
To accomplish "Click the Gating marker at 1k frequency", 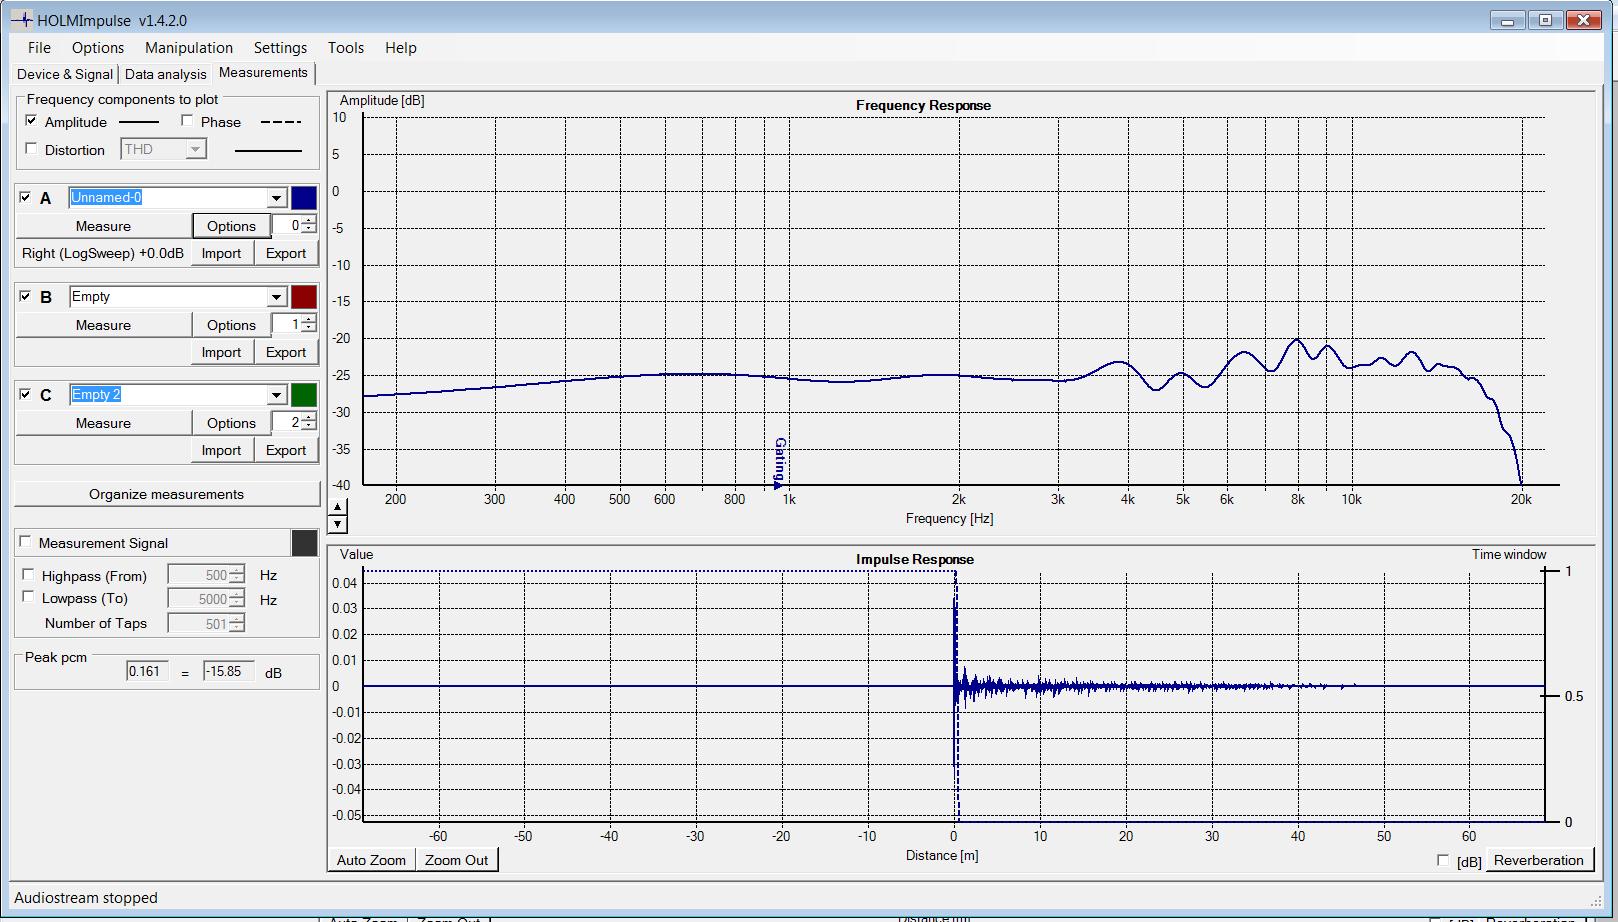I will tap(780, 463).
